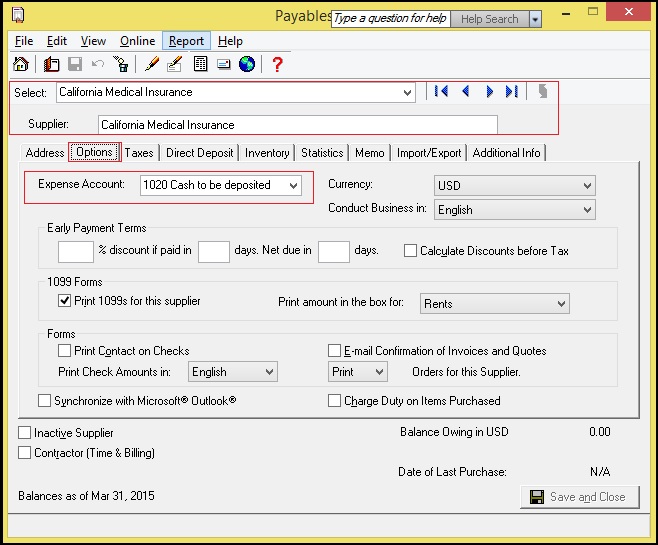Click the Save and Close button
Viewport: 658px width, 545px height.
(579, 497)
